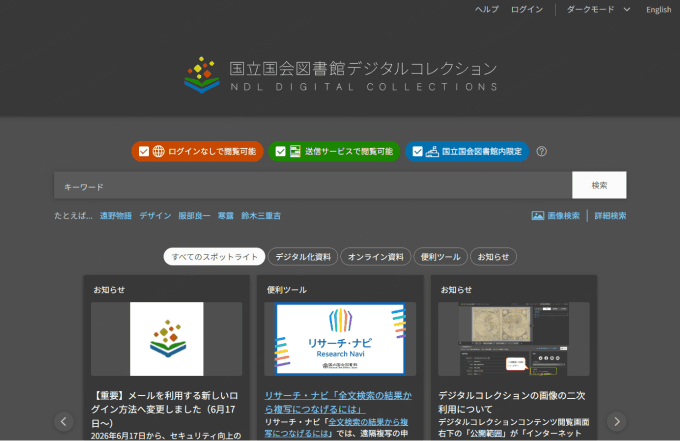Click the 検索 search button
This screenshot has width=680, height=441.
pos(599,185)
